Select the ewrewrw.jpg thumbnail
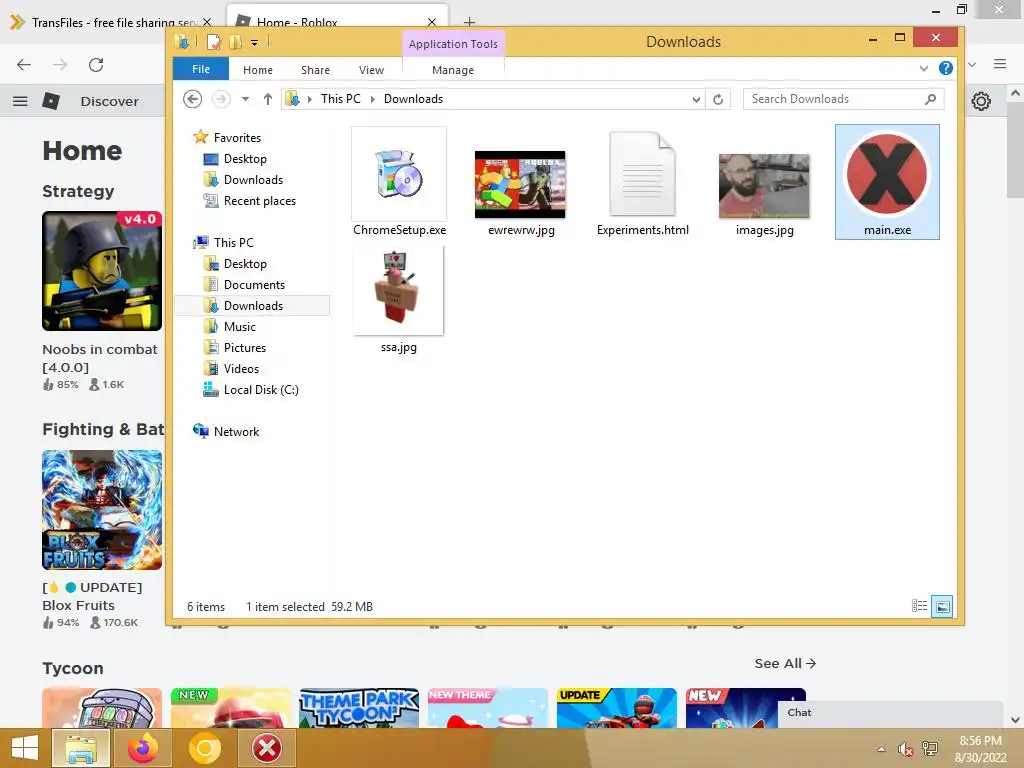This screenshot has width=1024, height=768. (520, 184)
